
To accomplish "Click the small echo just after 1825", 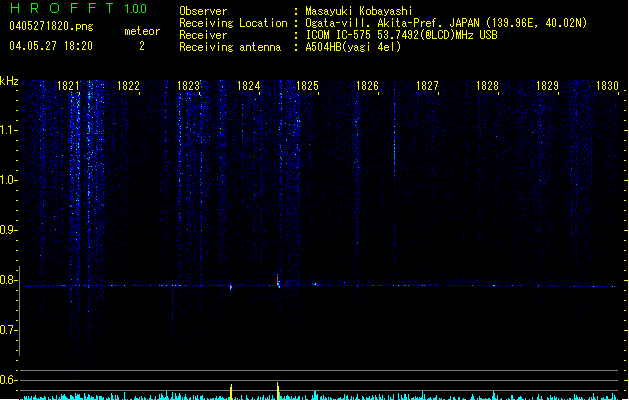I will [x=315, y=284].
